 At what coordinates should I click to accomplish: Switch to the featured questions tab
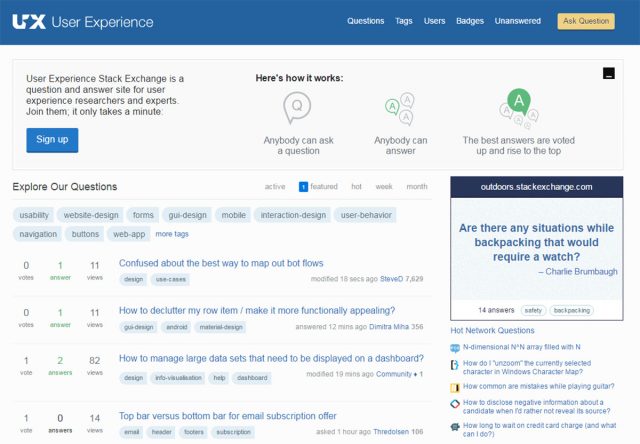(x=318, y=187)
